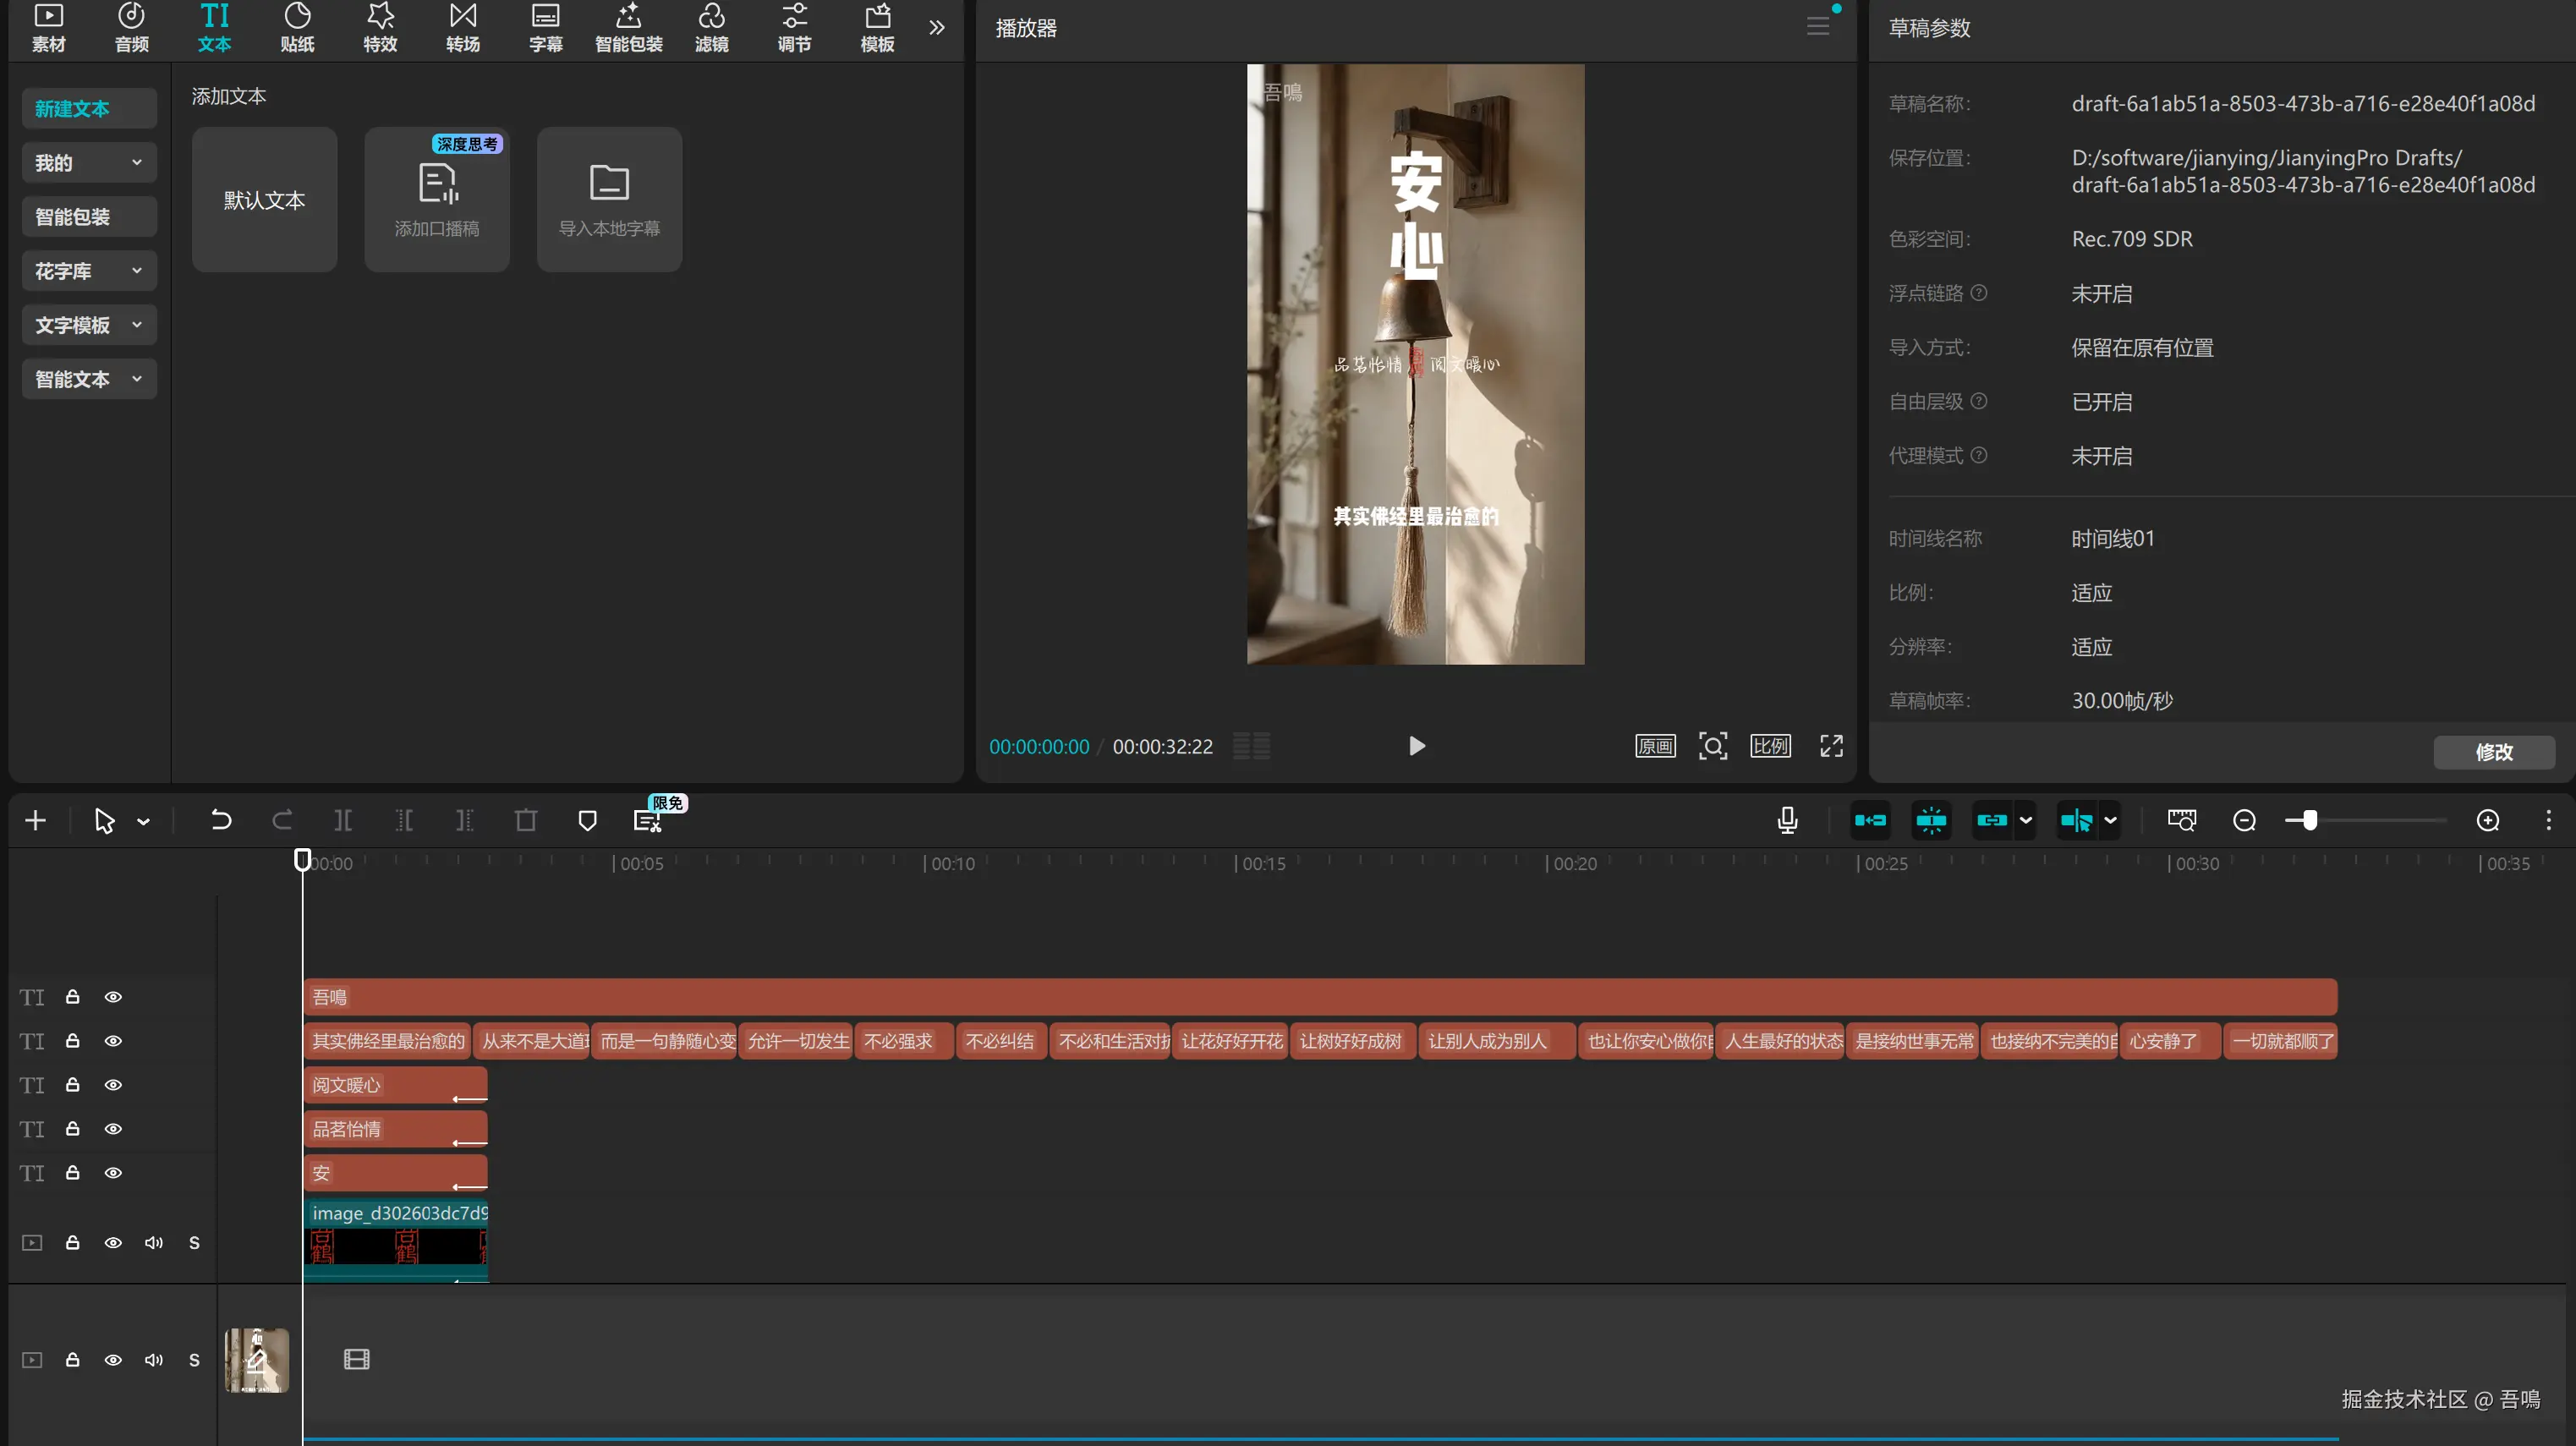Lock the 阅文暖心 text track
The image size is (2576, 1446).
tap(73, 1085)
